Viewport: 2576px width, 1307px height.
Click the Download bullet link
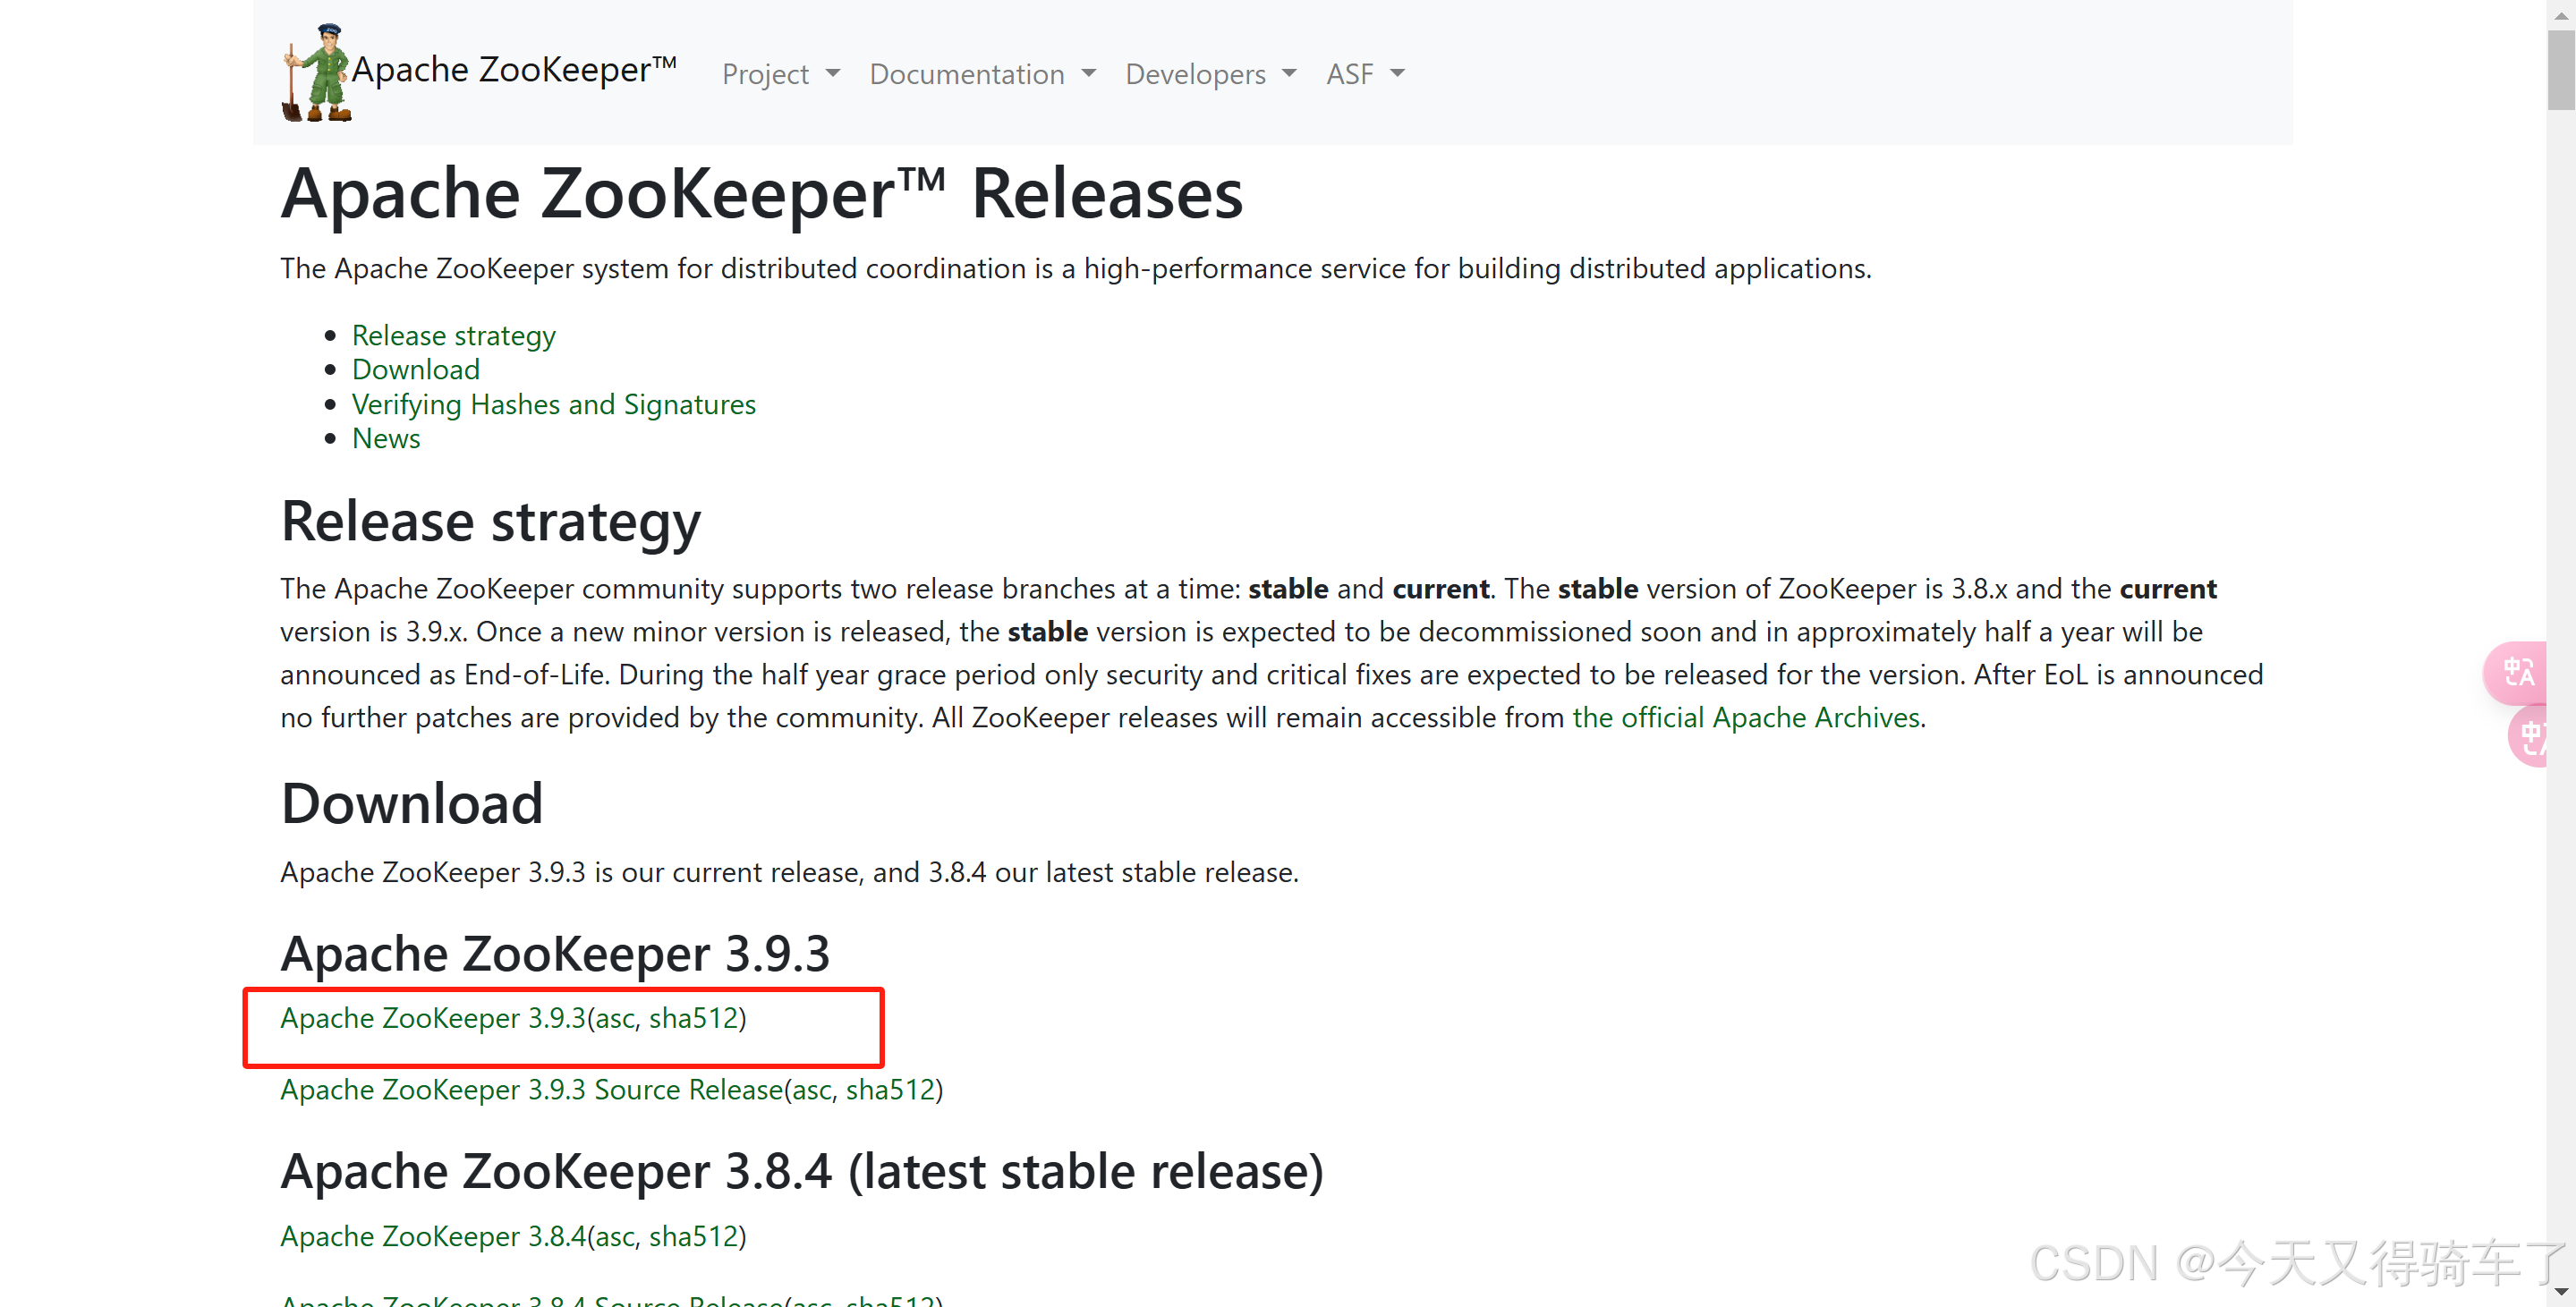(416, 370)
